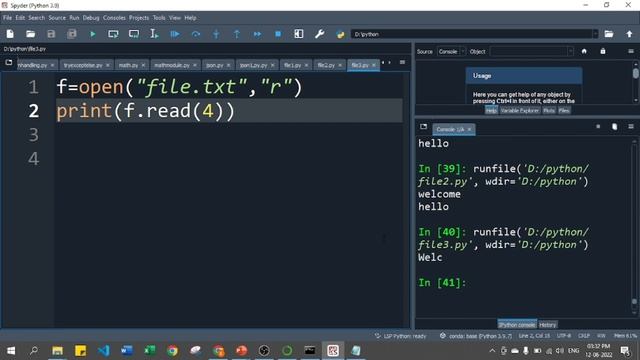
Task: Click Help pane vertical scrollbar
Action: tap(636, 81)
